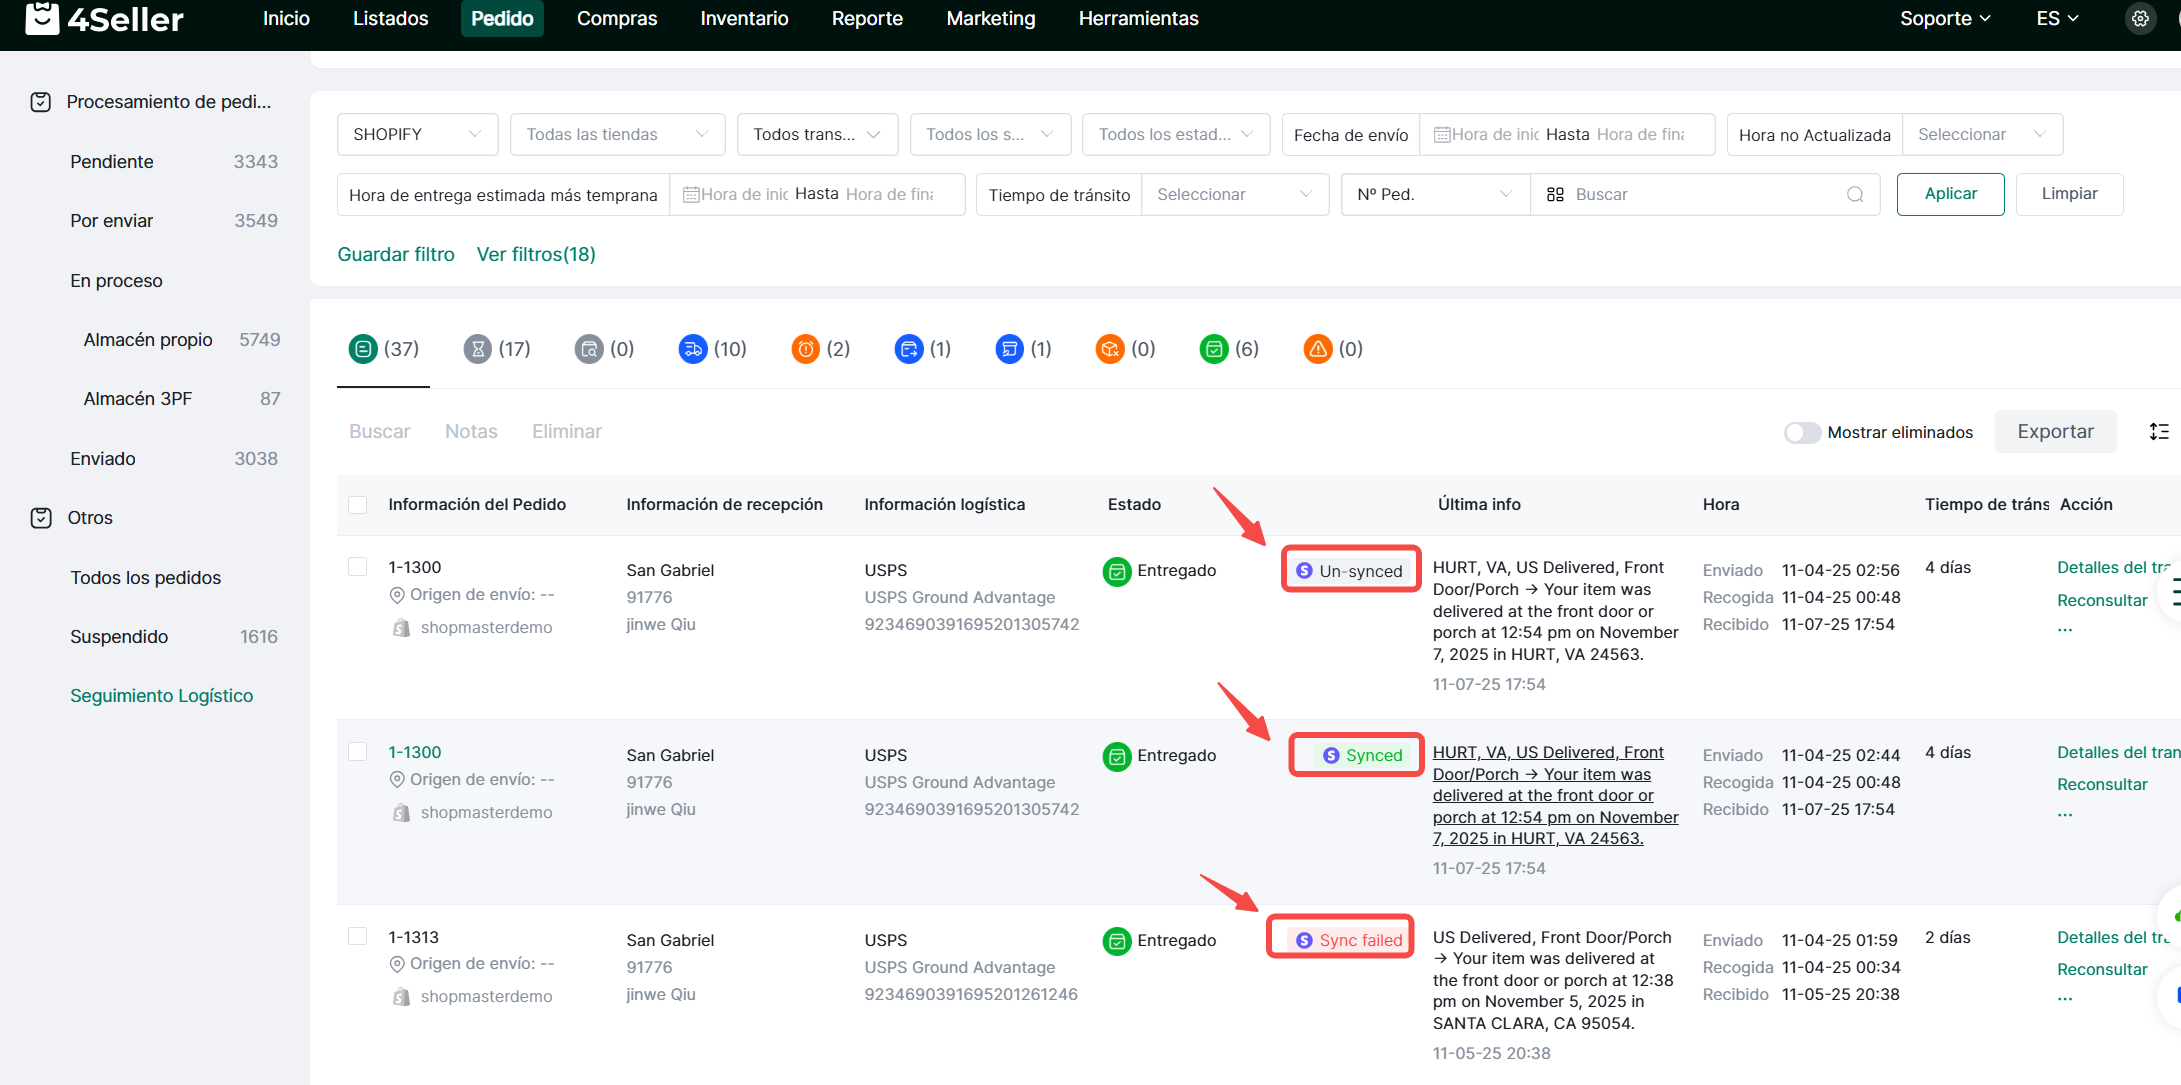Screen dimensions: 2181x1085
Task: Open the settings gear icon
Action: click(x=2140, y=19)
